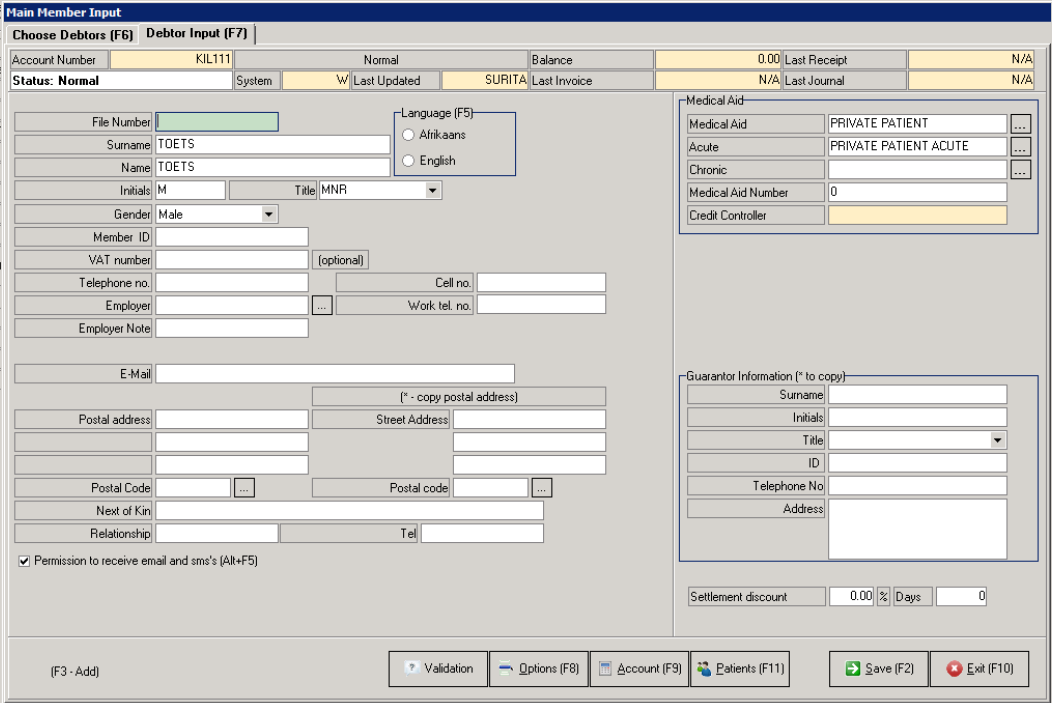This screenshot has height=703, width=1052.
Task: Open the Gender dropdown list
Action: pos(268,214)
